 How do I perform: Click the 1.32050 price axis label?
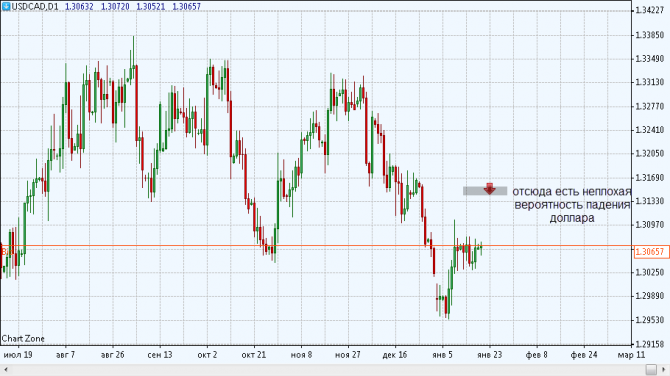click(649, 153)
